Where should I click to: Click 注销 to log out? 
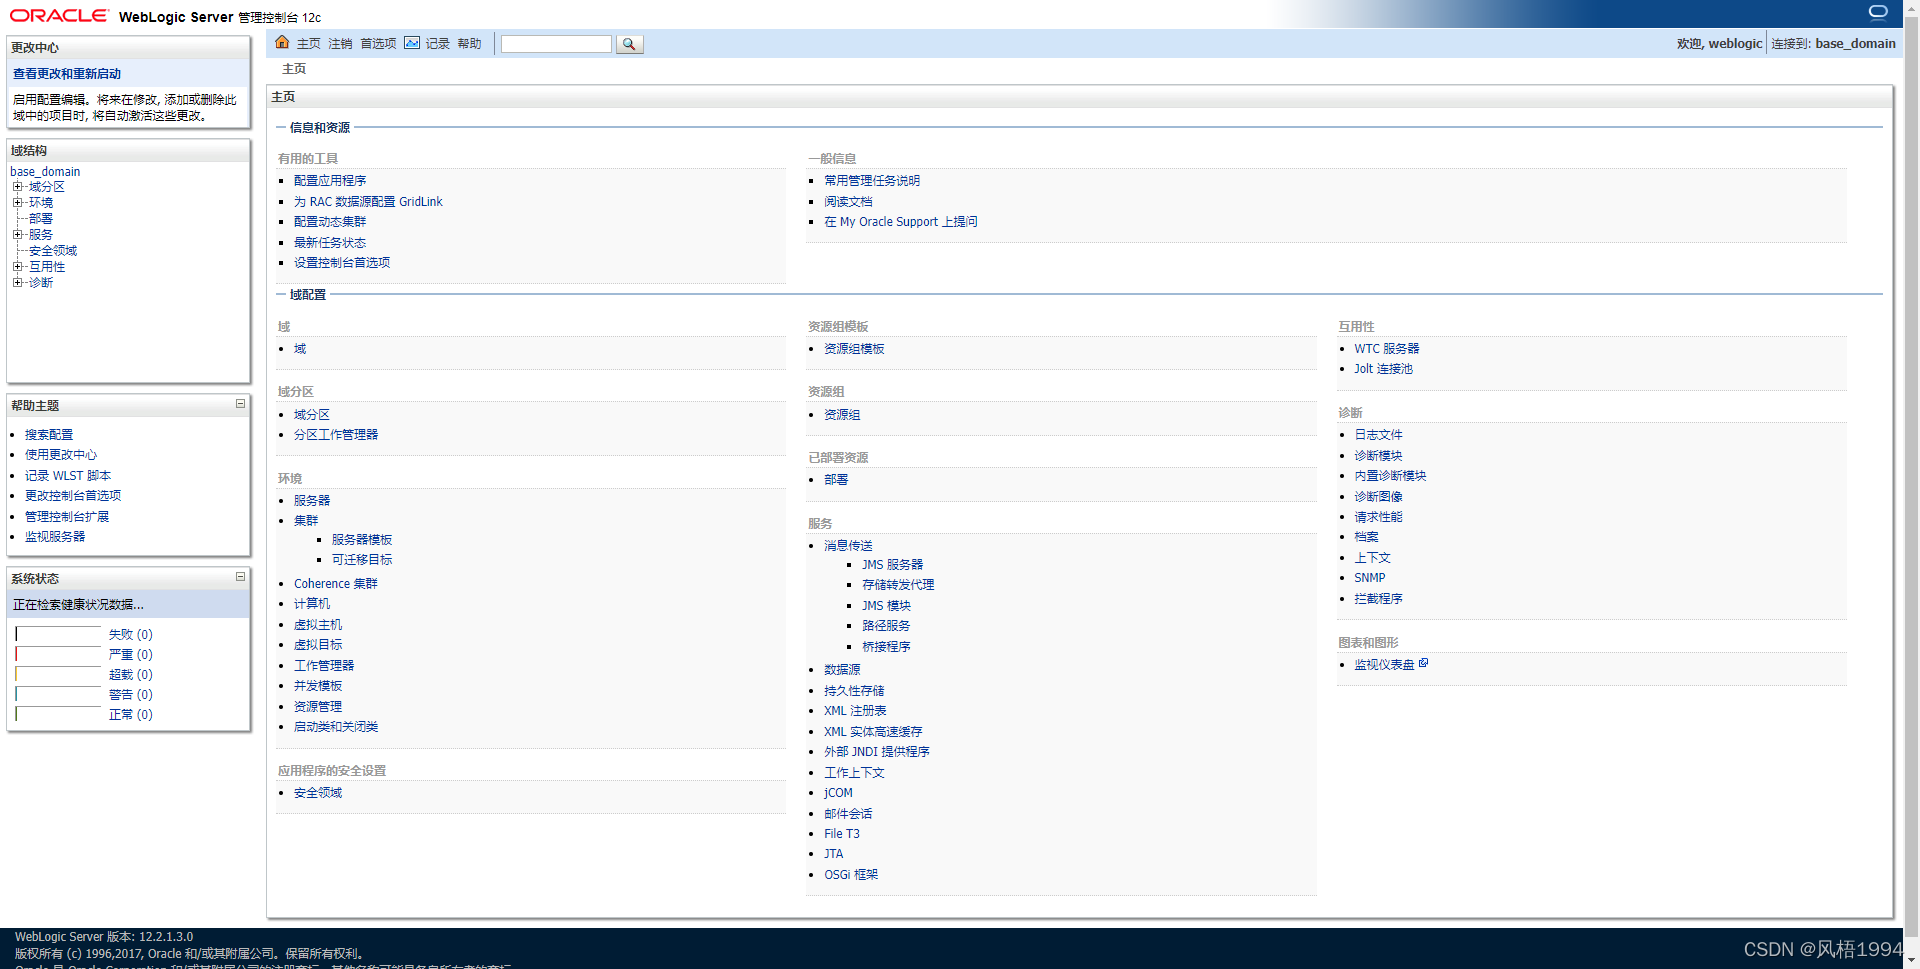point(340,44)
